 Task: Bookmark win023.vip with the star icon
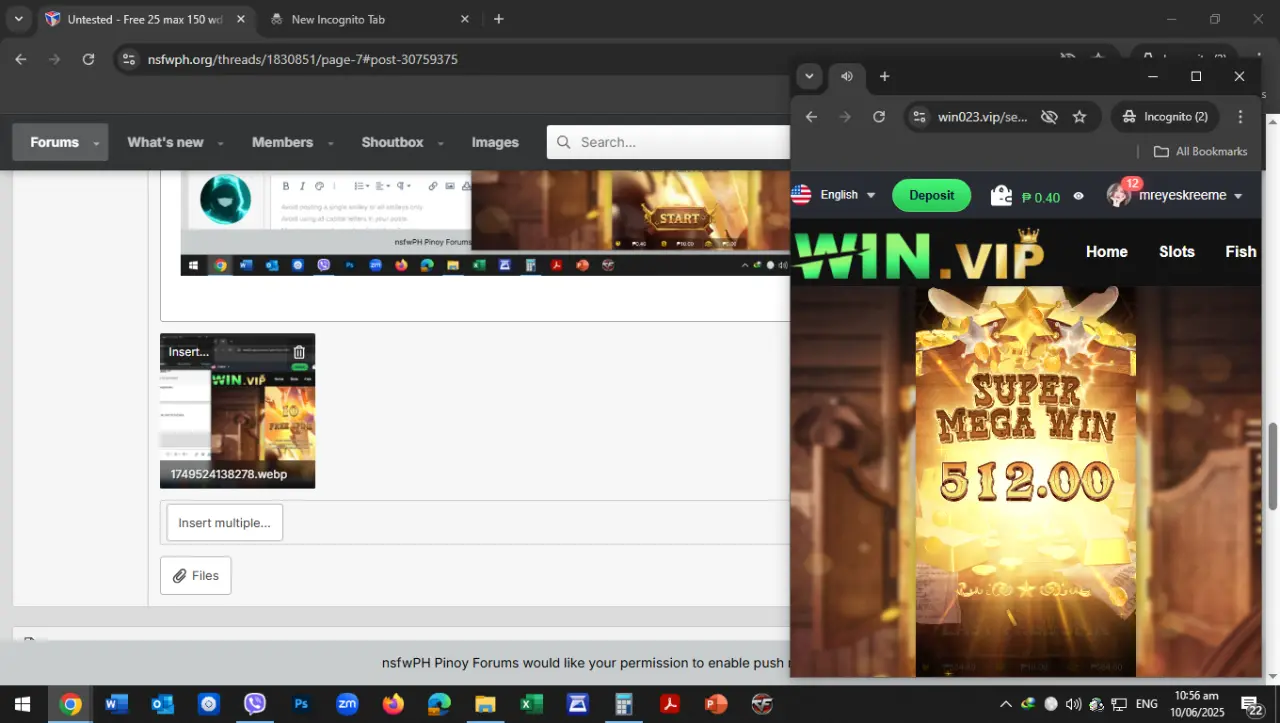1079,117
